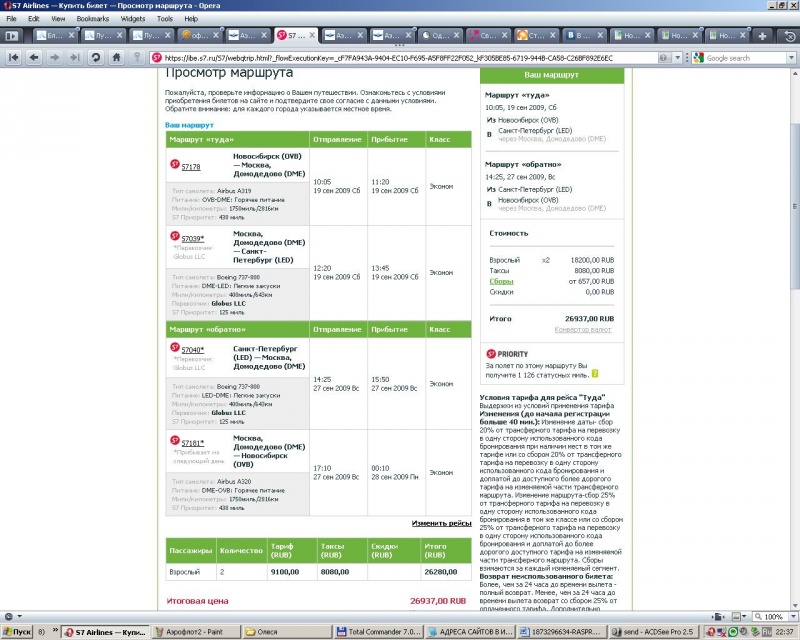Click the S7 site icon in address bar

coord(157,58)
